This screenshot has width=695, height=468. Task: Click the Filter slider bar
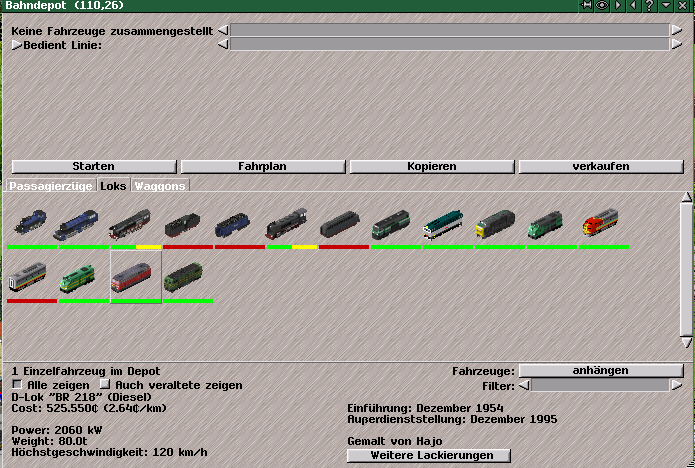tap(600, 386)
